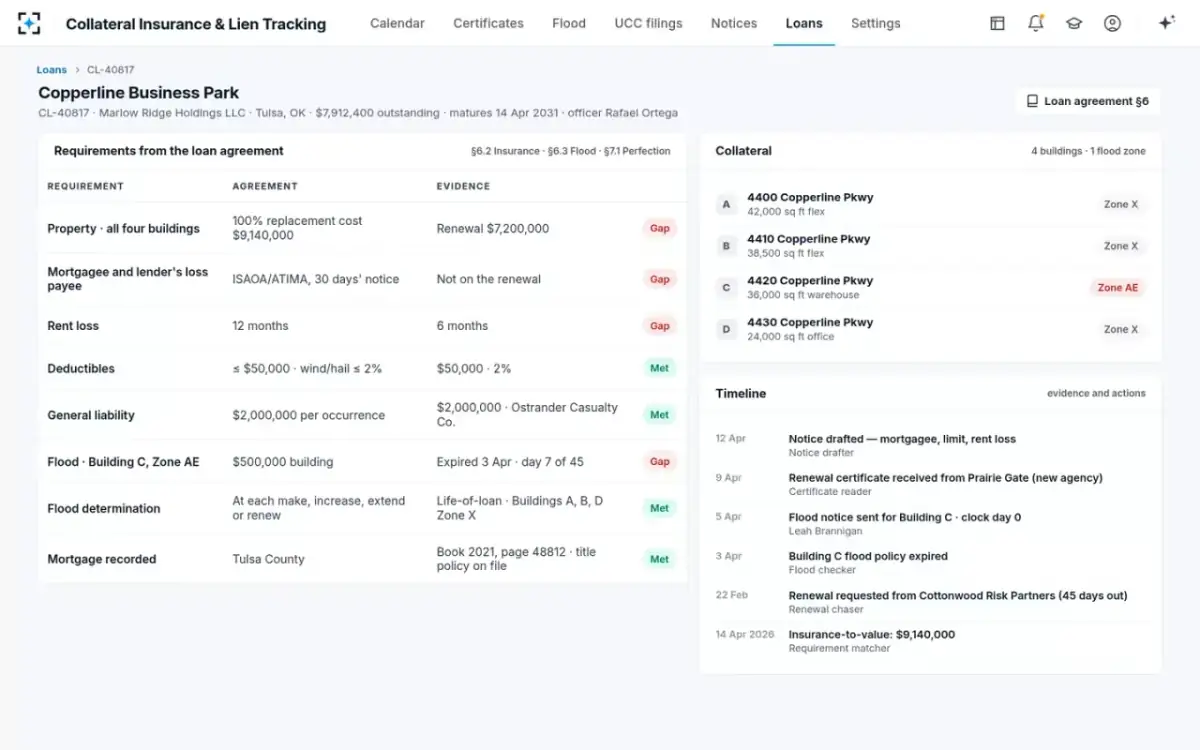Click Gap badge for Mortgagee and loss payee

(x=660, y=279)
